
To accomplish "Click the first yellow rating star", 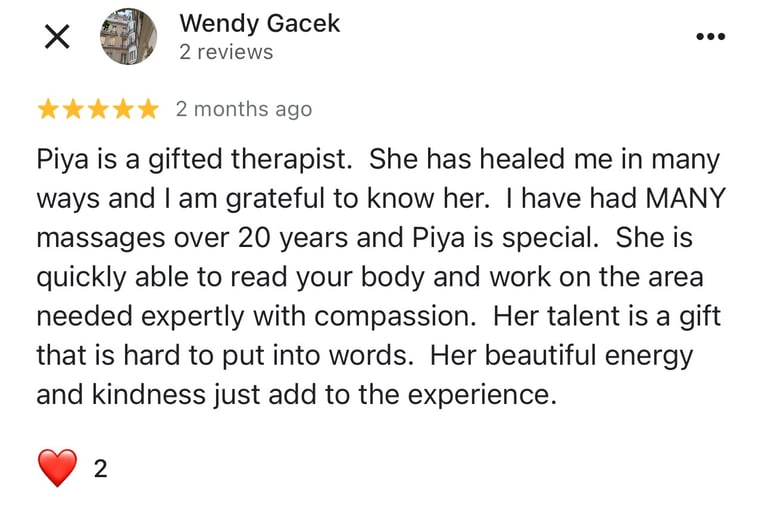I will coord(48,109).
